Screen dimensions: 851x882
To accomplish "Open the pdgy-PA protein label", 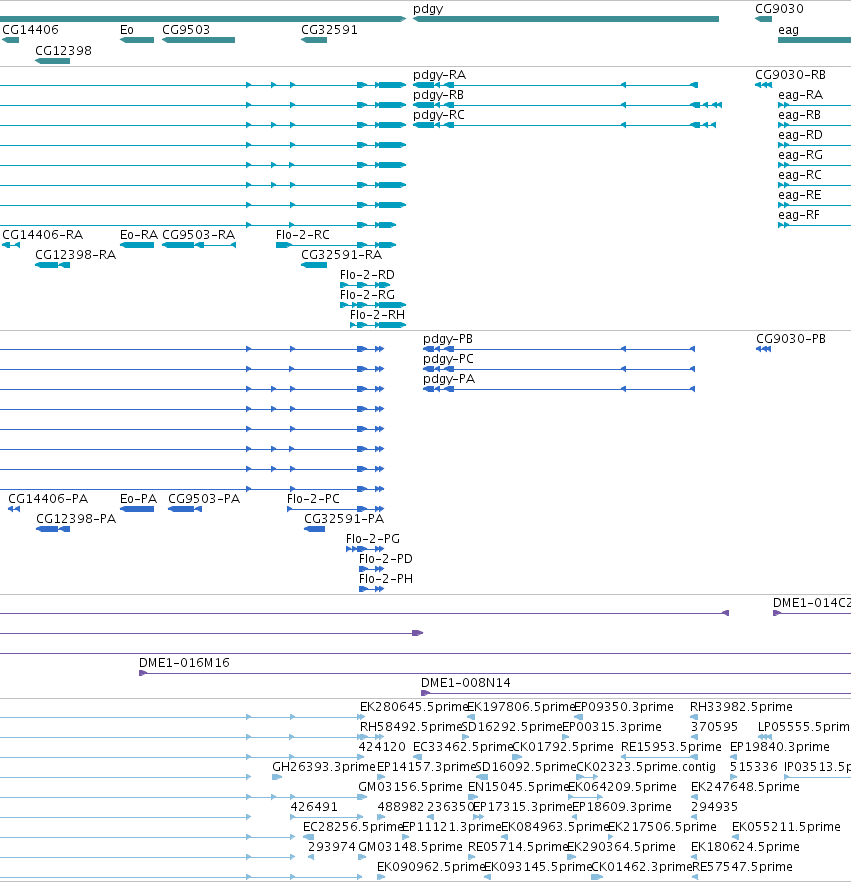I will coord(449,379).
